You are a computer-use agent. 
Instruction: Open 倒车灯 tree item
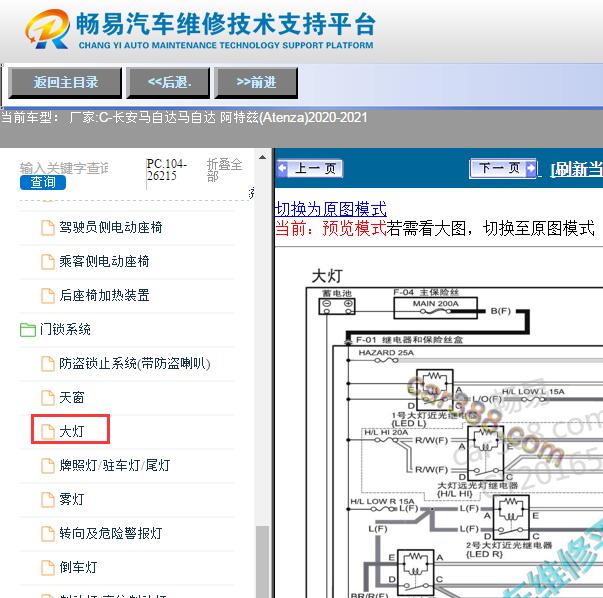pyautogui.click(x=78, y=567)
